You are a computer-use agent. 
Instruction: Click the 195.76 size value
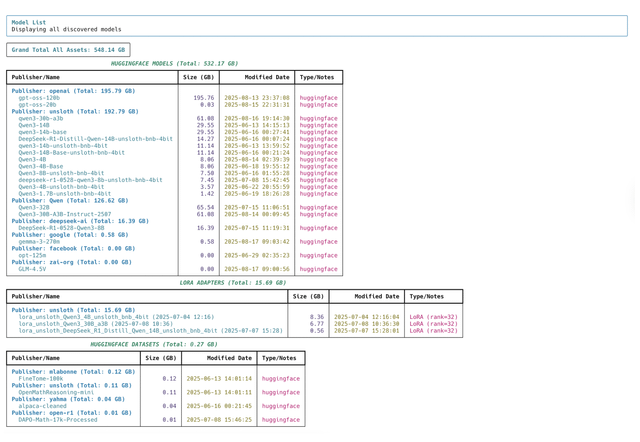204,98
